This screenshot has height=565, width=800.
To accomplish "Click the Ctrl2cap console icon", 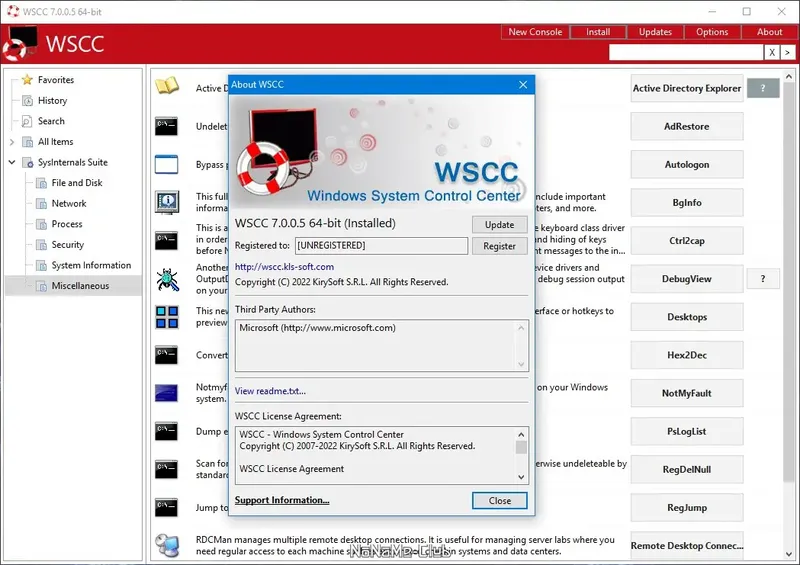I will 166,240.
